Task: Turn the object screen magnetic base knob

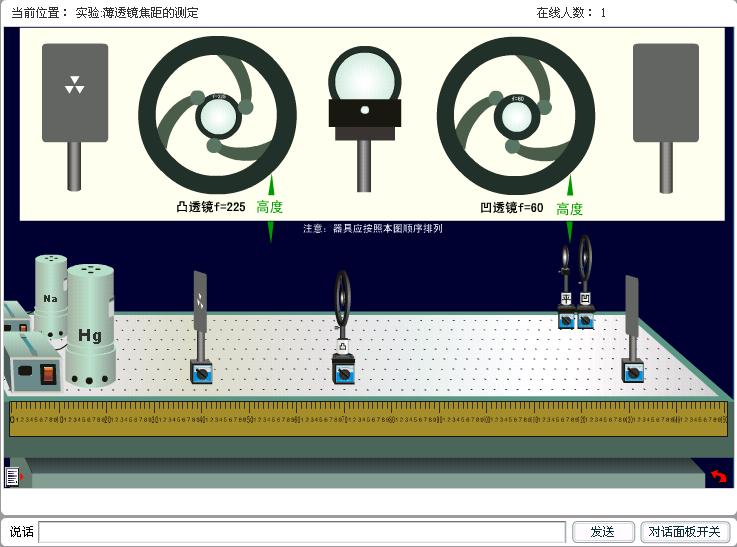Action: click(x=201, y=372)
